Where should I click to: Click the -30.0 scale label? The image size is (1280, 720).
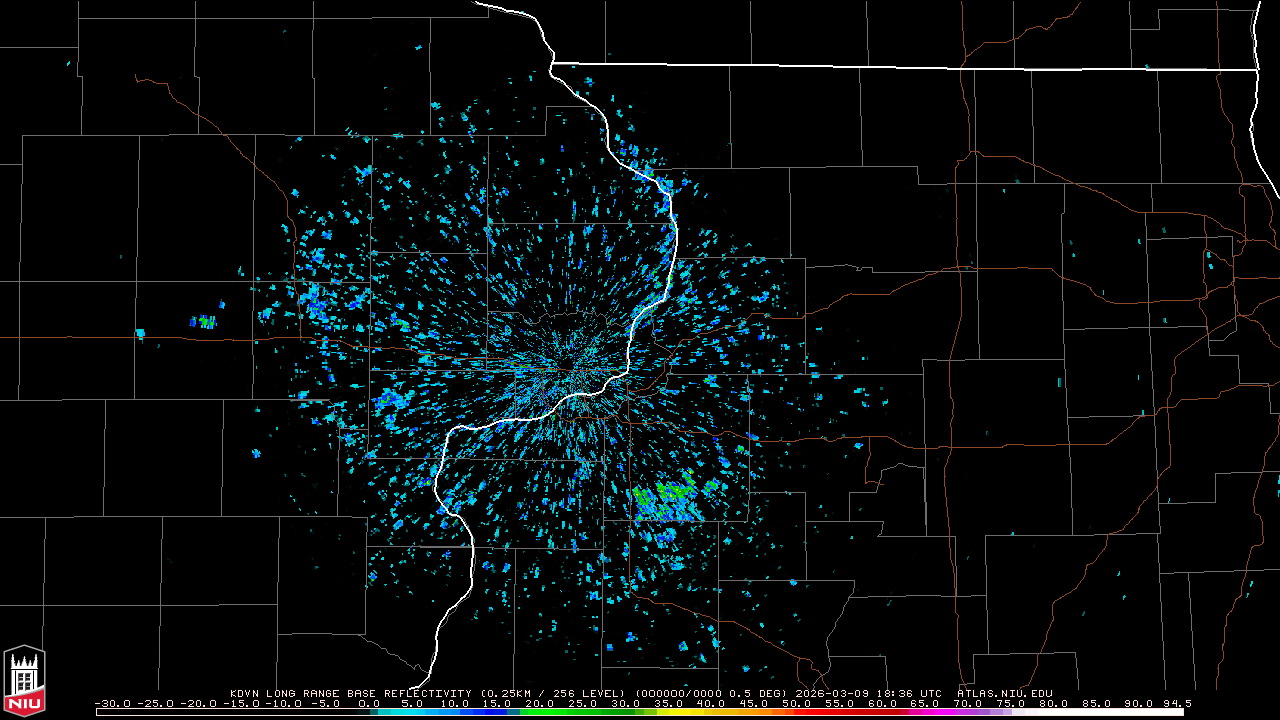click(112, 704)
